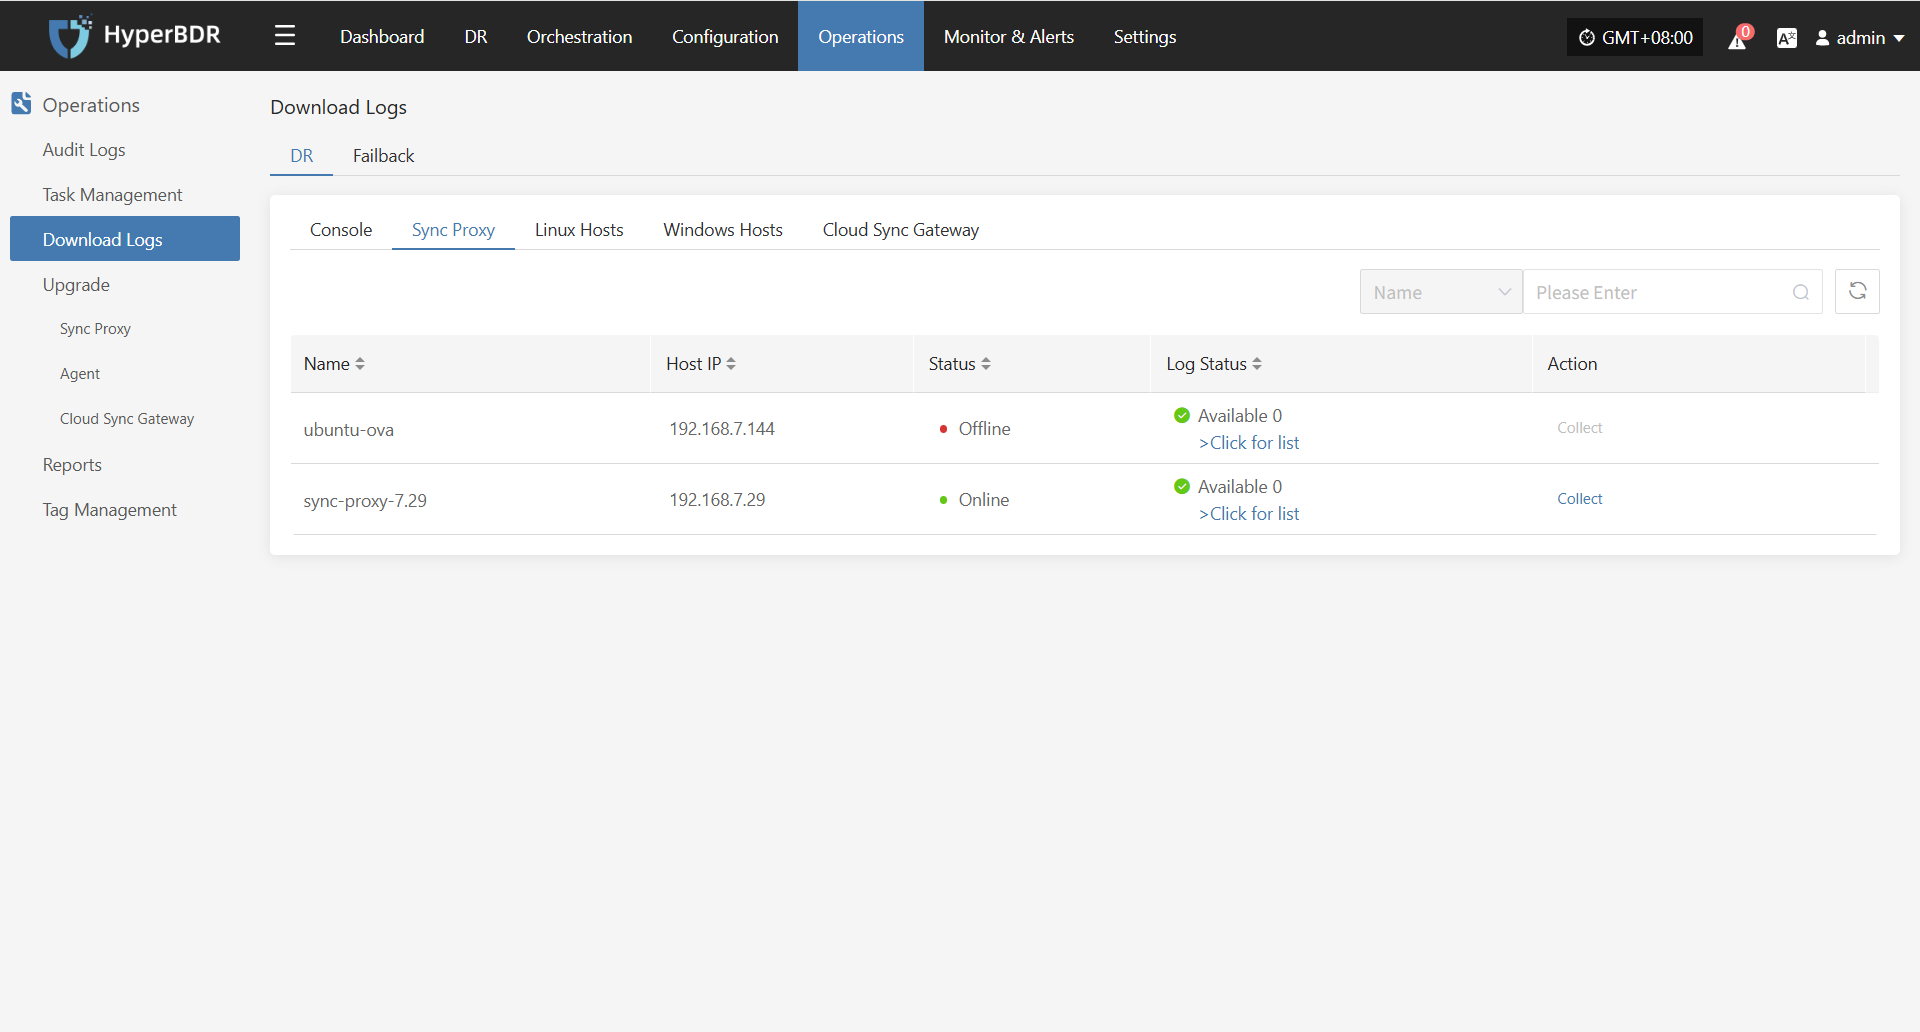
Task: Select the Windows Hosts sub-tab
Action: [x=723, y=230]
